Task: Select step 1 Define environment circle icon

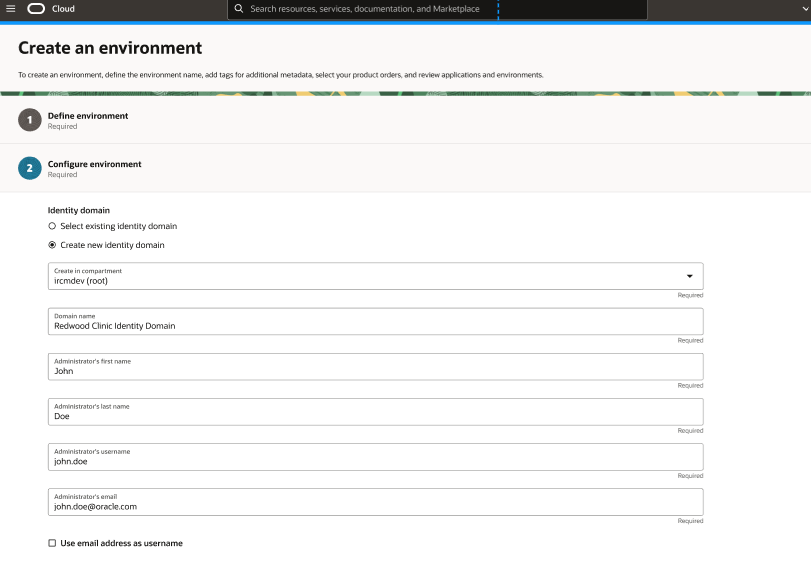Action: (x=29, y=120)
